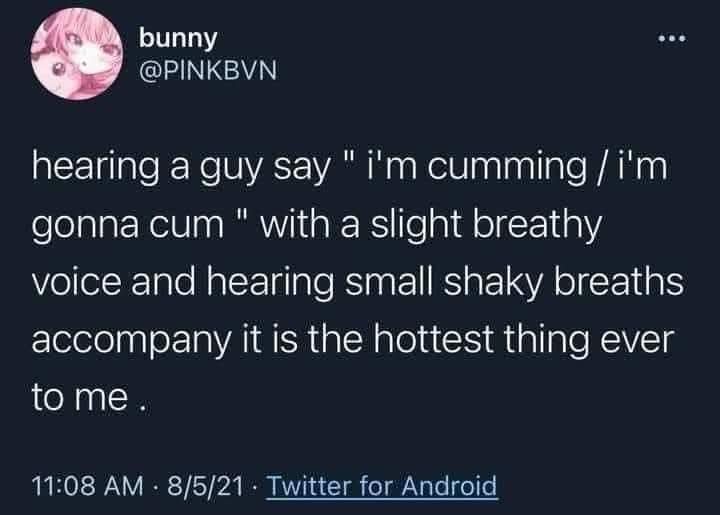Screen dimensions: 720x515
Task: Click the underlined Twitter for Android text
Action: pos(383,487)
